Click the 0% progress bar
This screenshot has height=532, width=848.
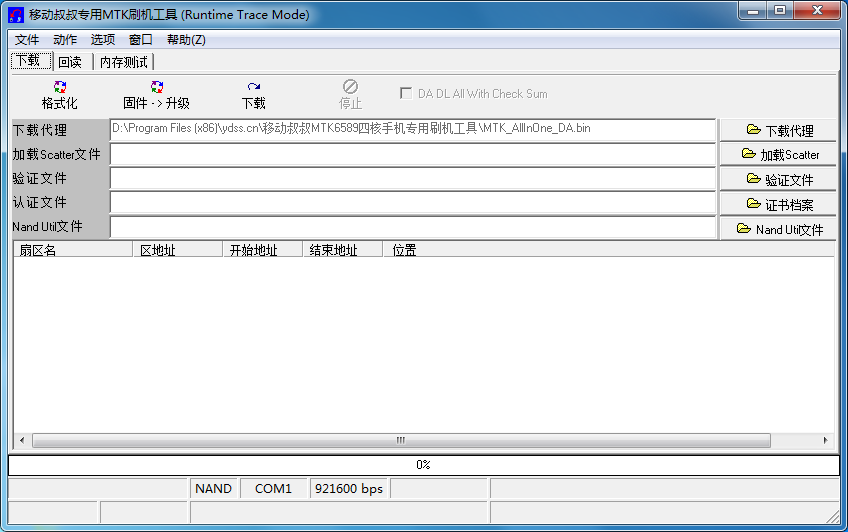click(x=423, y=465)
